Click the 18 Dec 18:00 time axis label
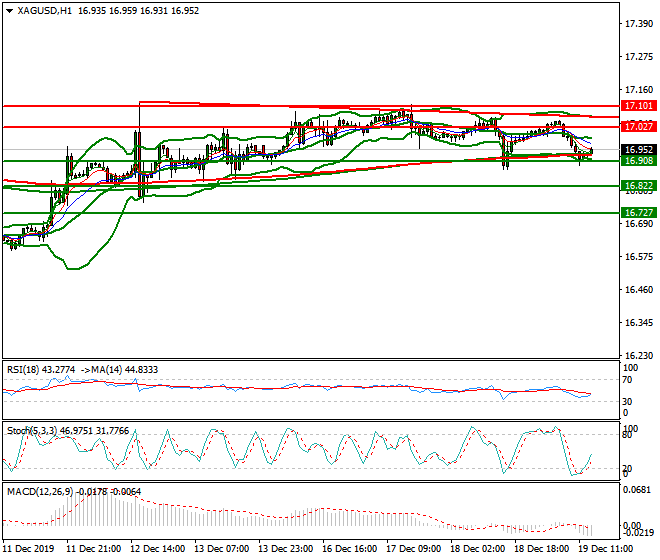The width and height of the screenshot is (660, 560). pos(541,549)
